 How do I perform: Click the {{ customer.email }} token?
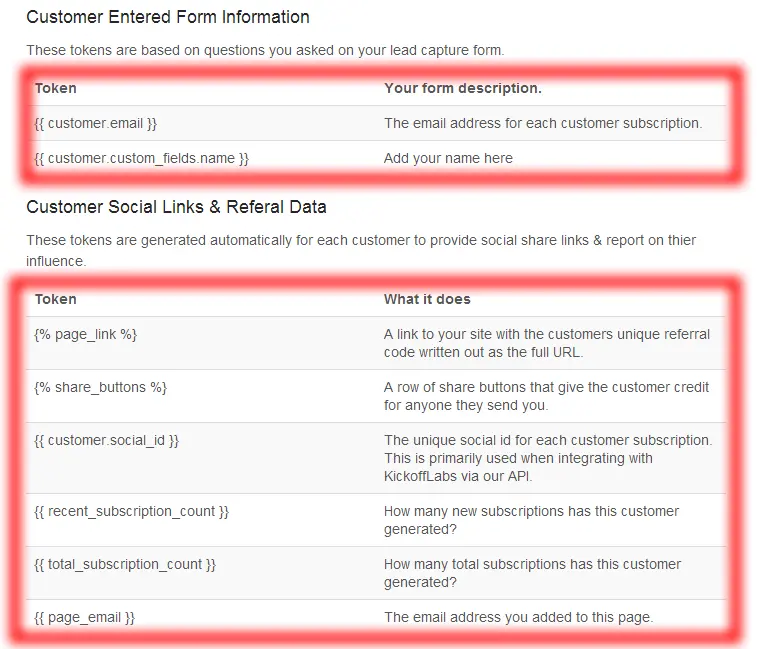click(x=96, y=123)
